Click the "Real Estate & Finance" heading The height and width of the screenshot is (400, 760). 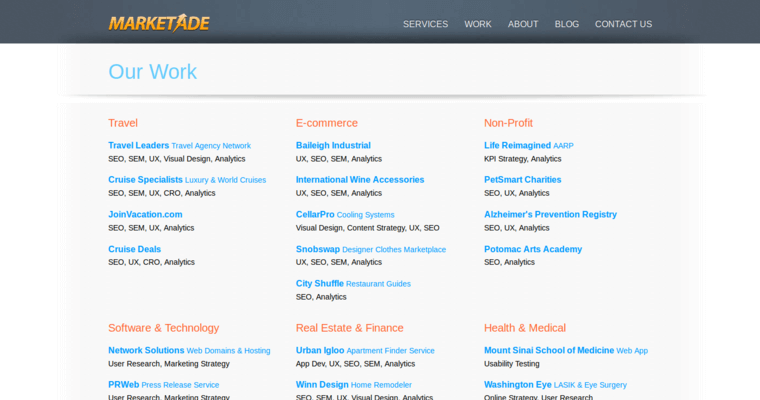349,328
